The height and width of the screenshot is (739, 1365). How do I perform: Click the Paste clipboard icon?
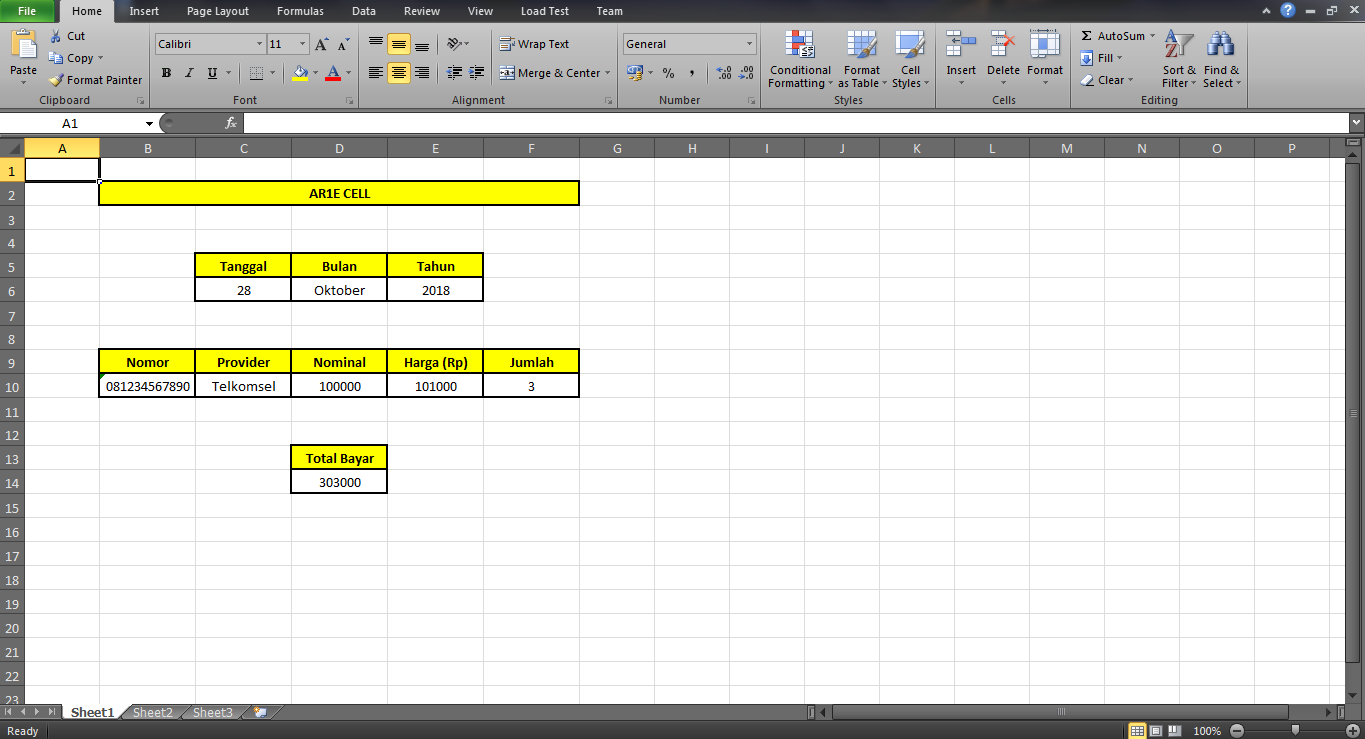pyautogui.click(x=23, y=45)
